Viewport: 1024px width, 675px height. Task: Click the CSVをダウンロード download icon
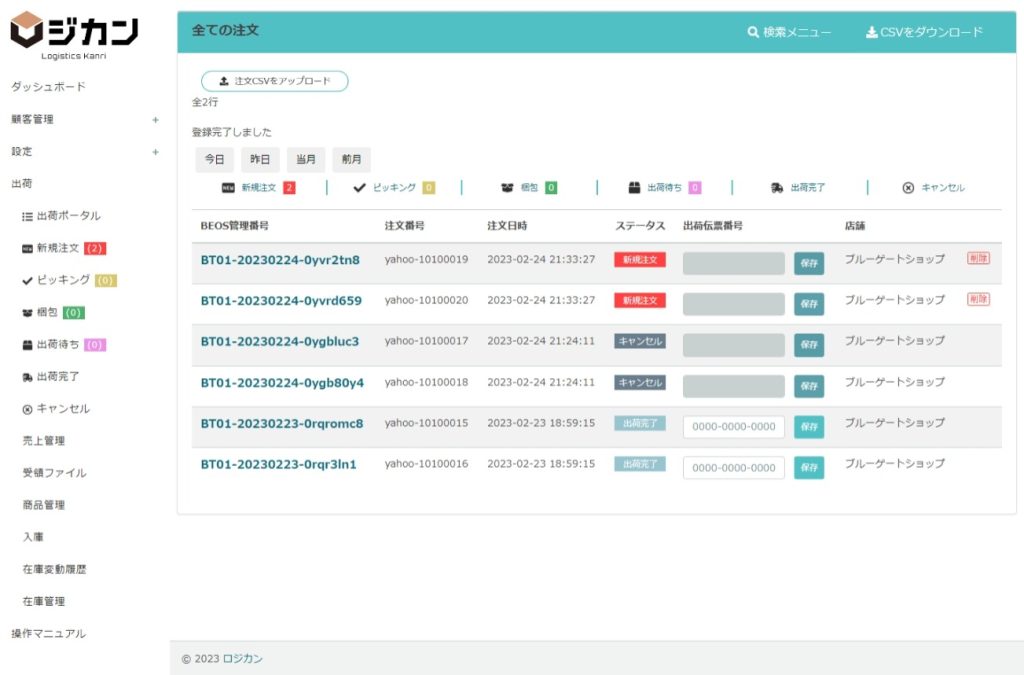(x=871, y=32)
